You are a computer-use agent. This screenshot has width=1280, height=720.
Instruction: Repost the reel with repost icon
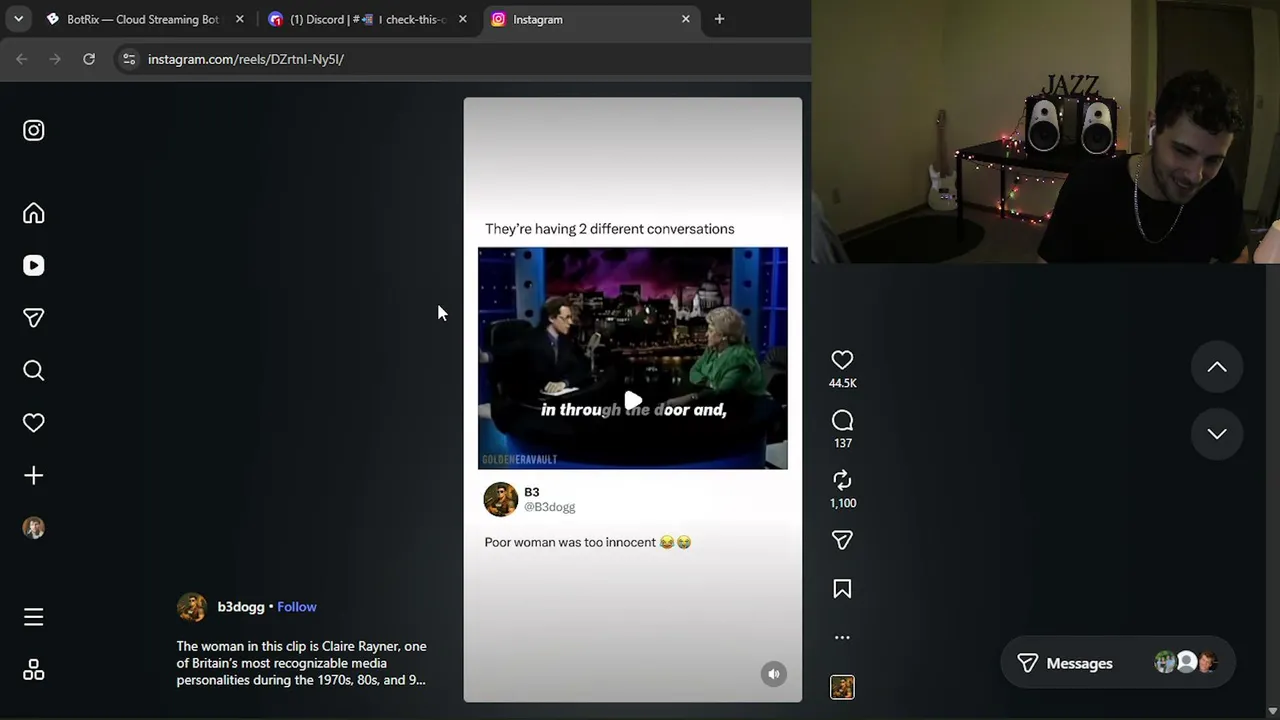[842, 480]
